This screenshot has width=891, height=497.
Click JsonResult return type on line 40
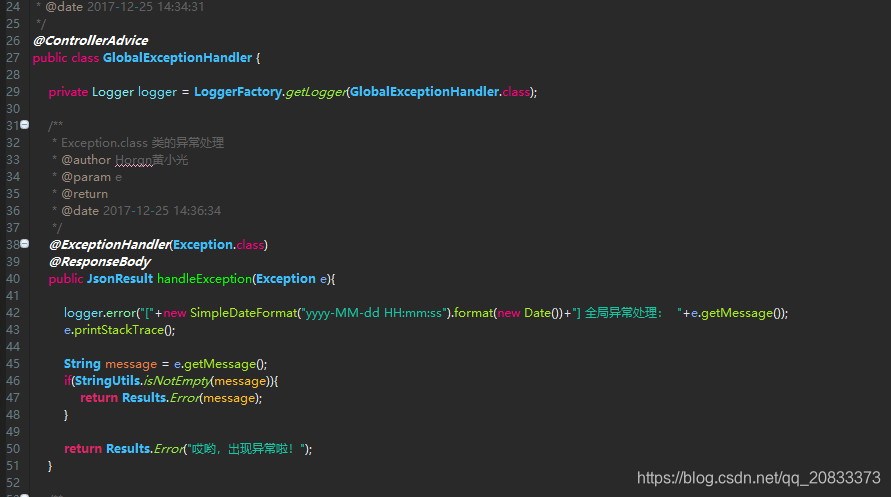pos(120,279)
